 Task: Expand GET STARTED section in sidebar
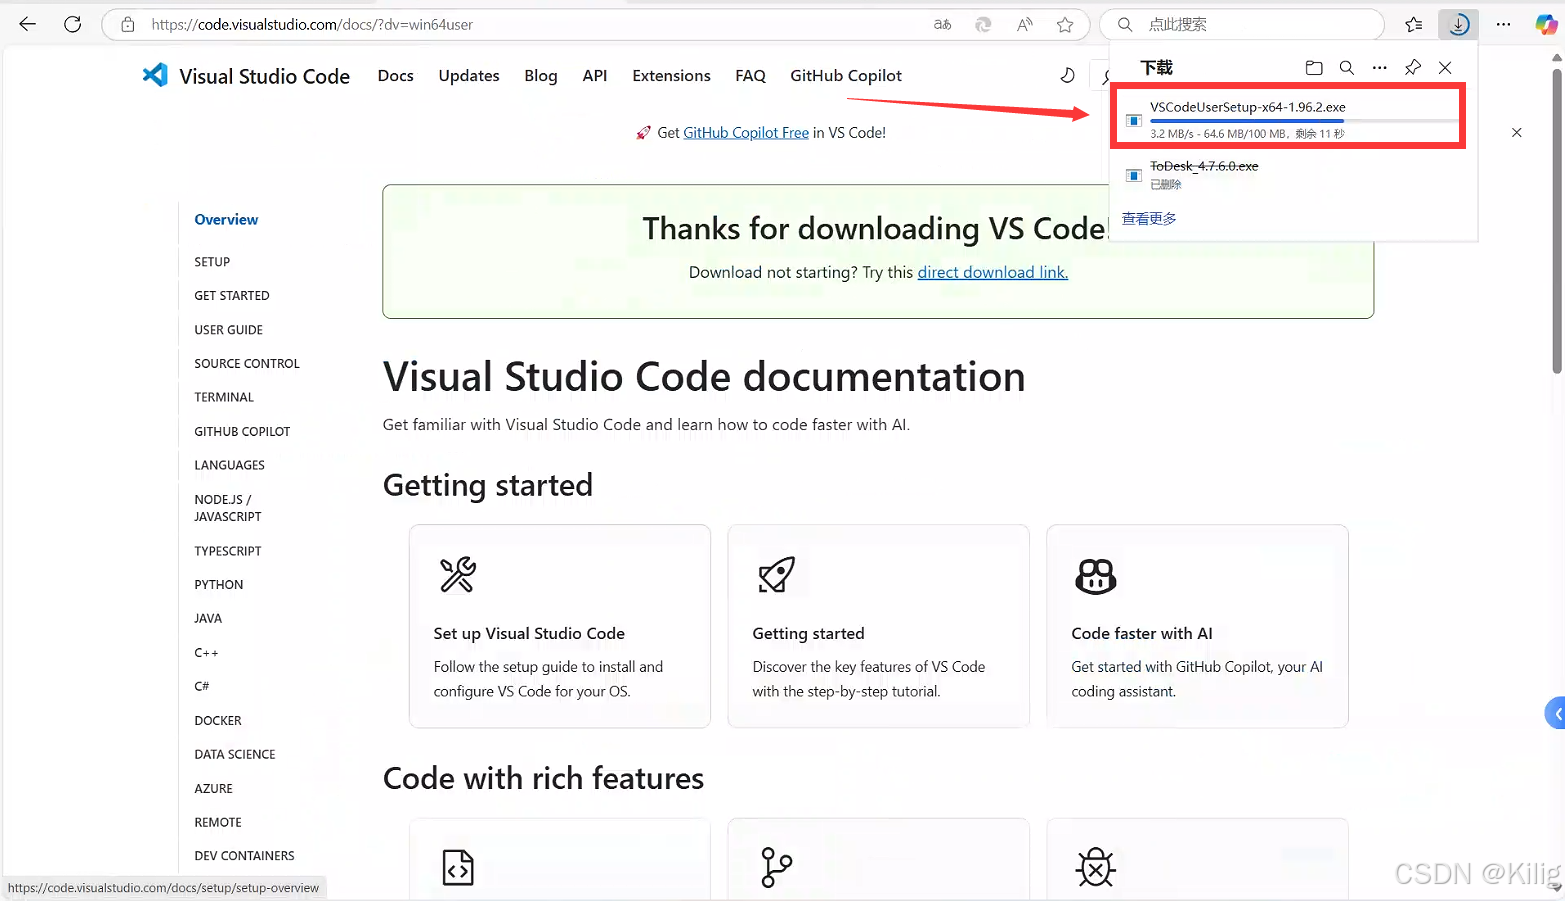coord(232,296)
